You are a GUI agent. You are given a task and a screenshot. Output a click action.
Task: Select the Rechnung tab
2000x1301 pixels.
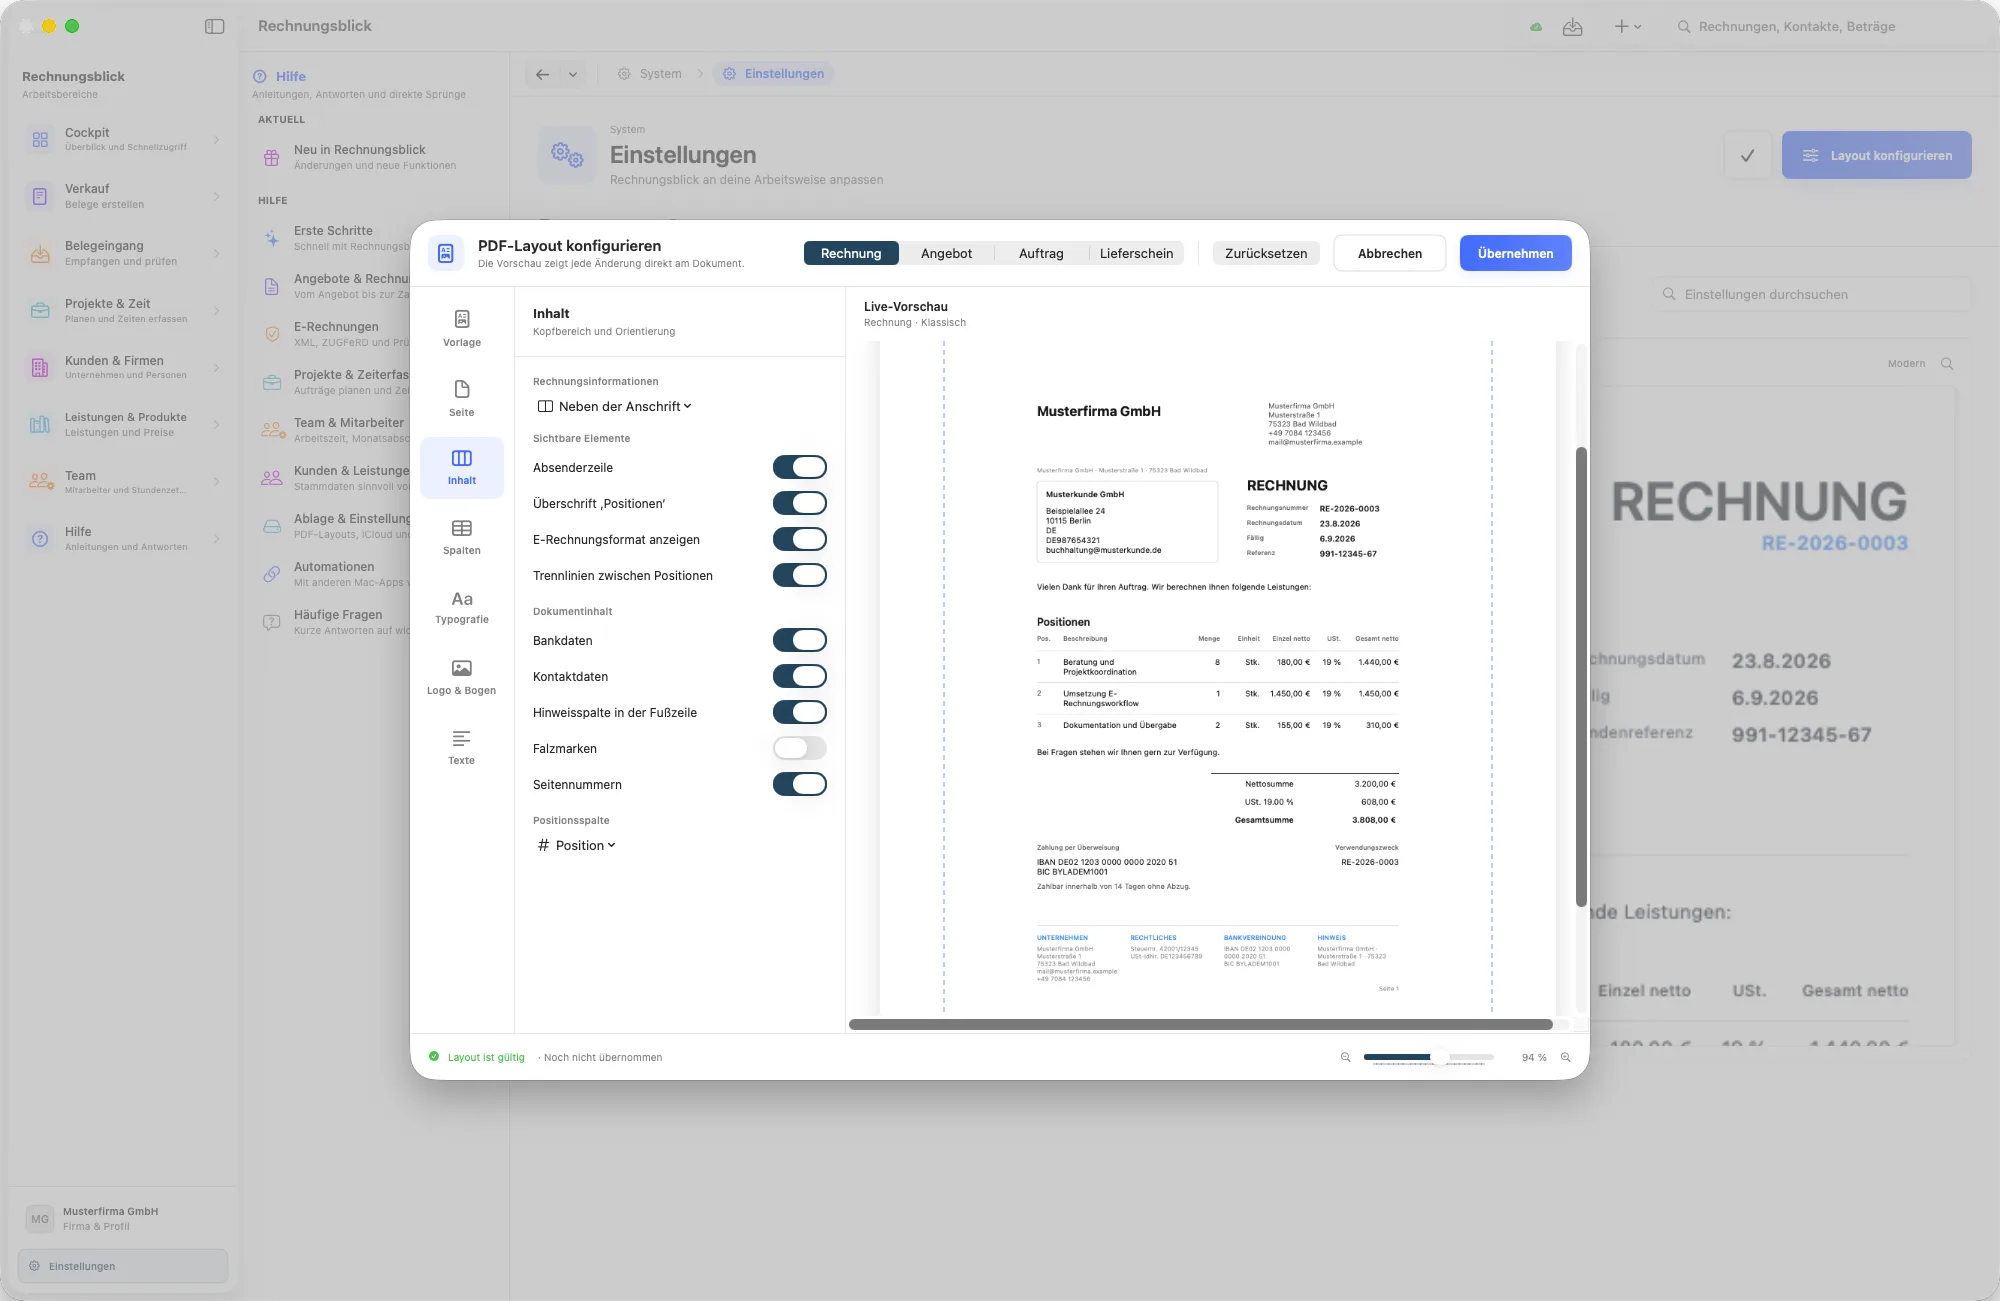851,253
